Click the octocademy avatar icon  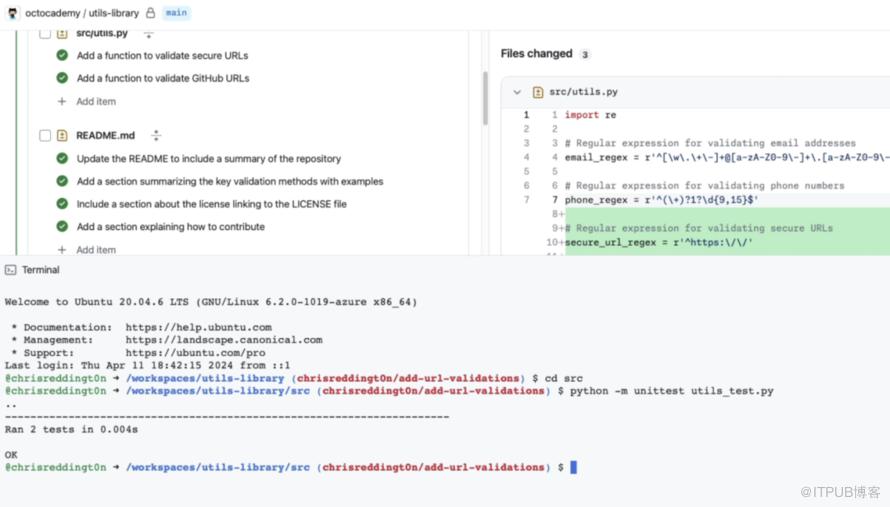pos(12,13)
